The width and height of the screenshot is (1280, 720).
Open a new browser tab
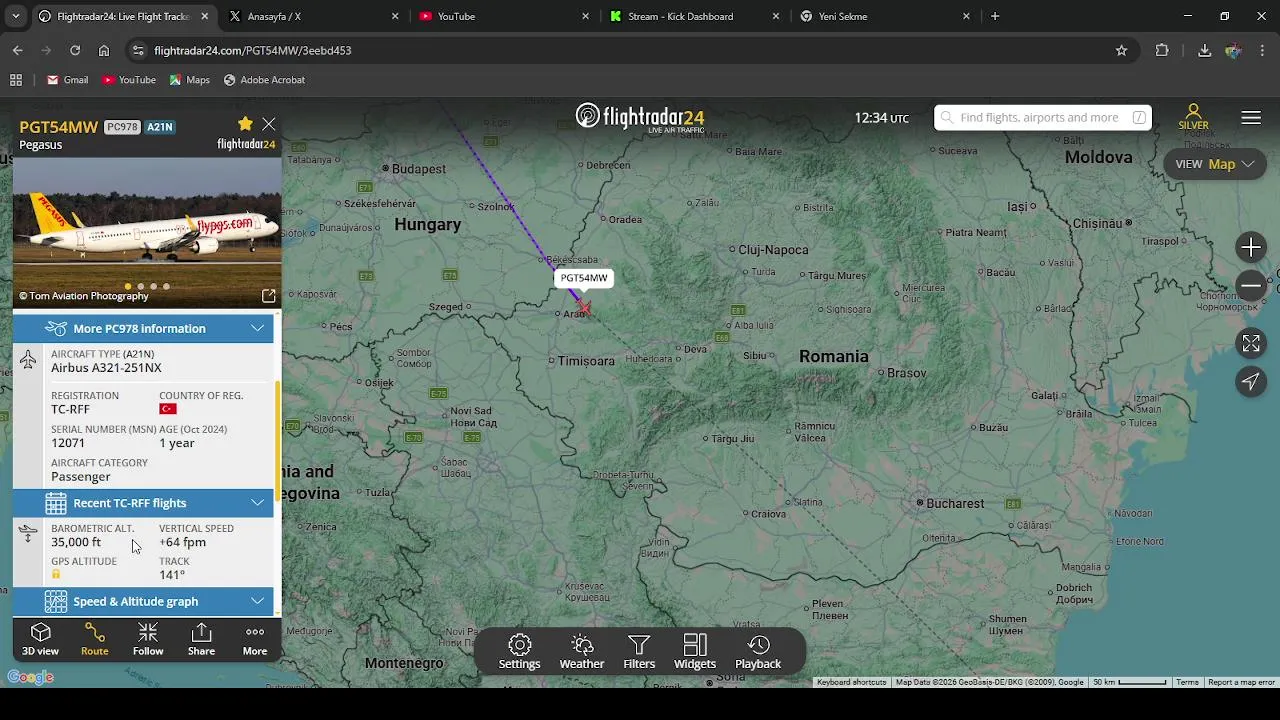(995, 16)
